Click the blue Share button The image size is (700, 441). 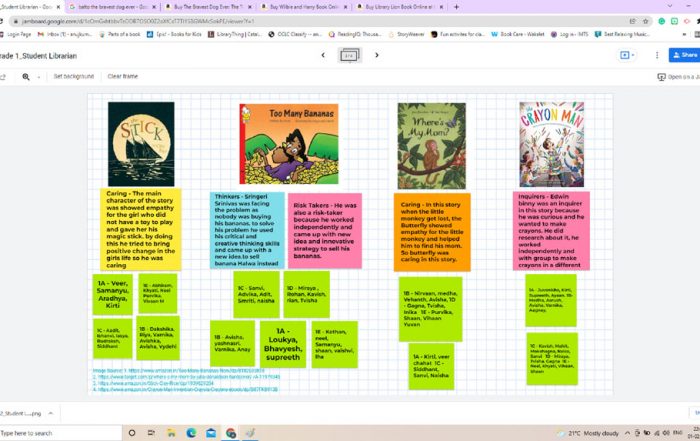point(684,55)
